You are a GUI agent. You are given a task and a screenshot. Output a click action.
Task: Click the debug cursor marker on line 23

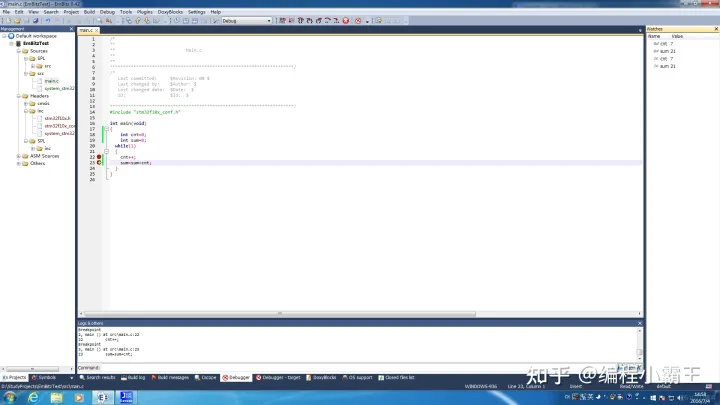99,163
